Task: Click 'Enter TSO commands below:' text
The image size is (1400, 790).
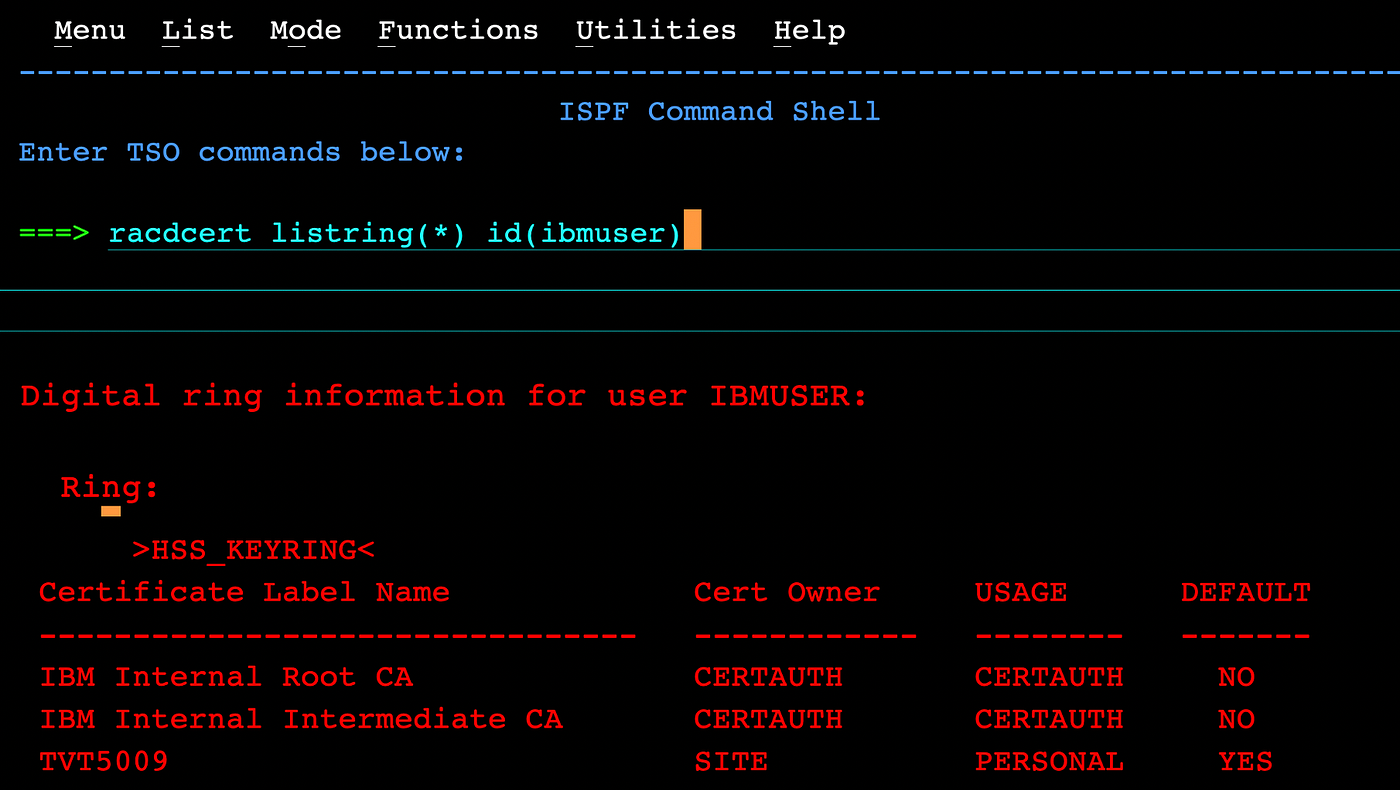Action: 242,152
